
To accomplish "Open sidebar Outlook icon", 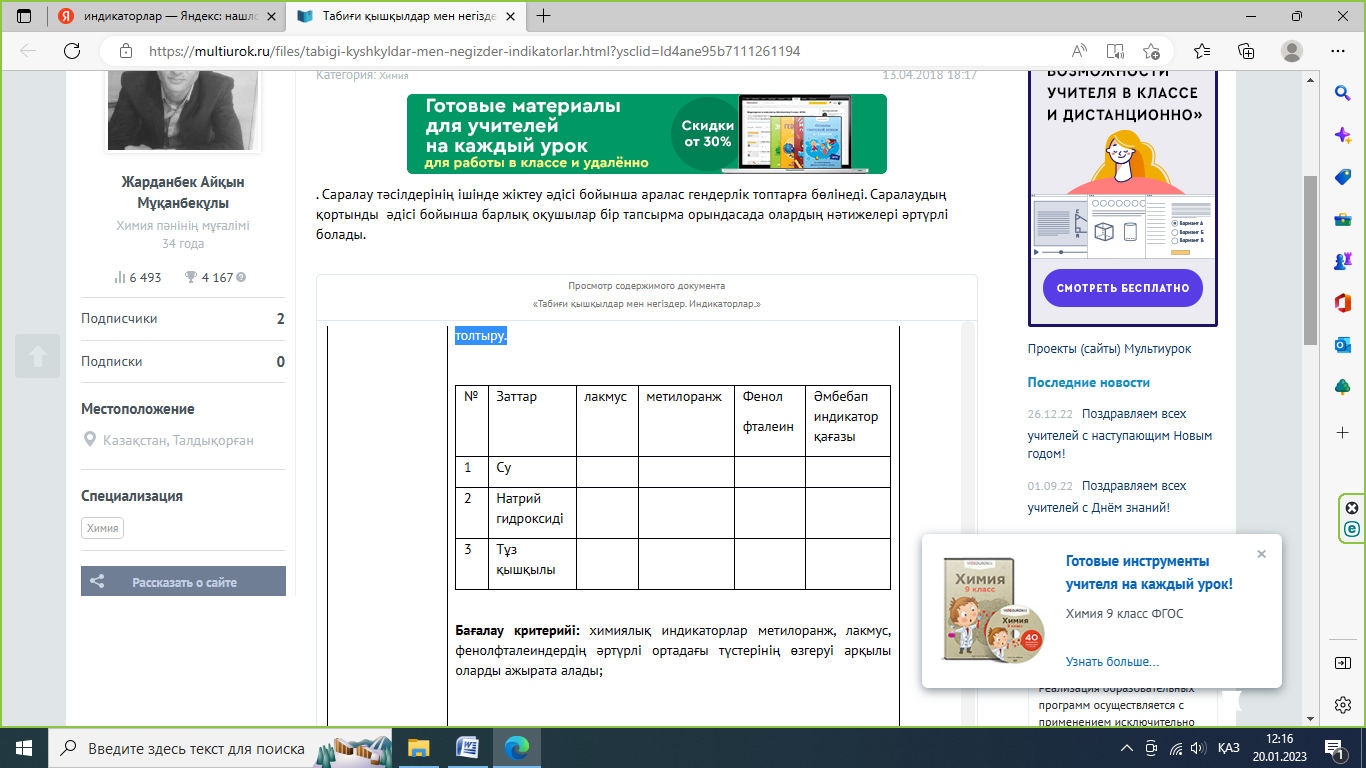I will [1343, 345].
